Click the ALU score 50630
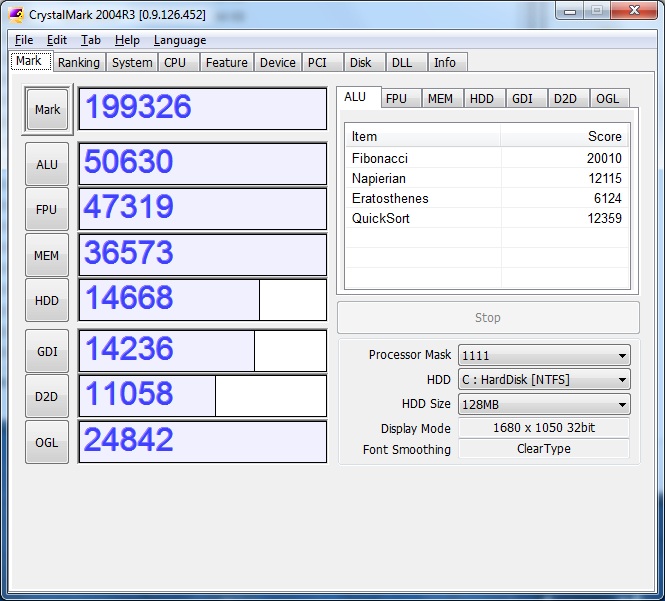Screen dimensions: 665x601 (203, 164)
